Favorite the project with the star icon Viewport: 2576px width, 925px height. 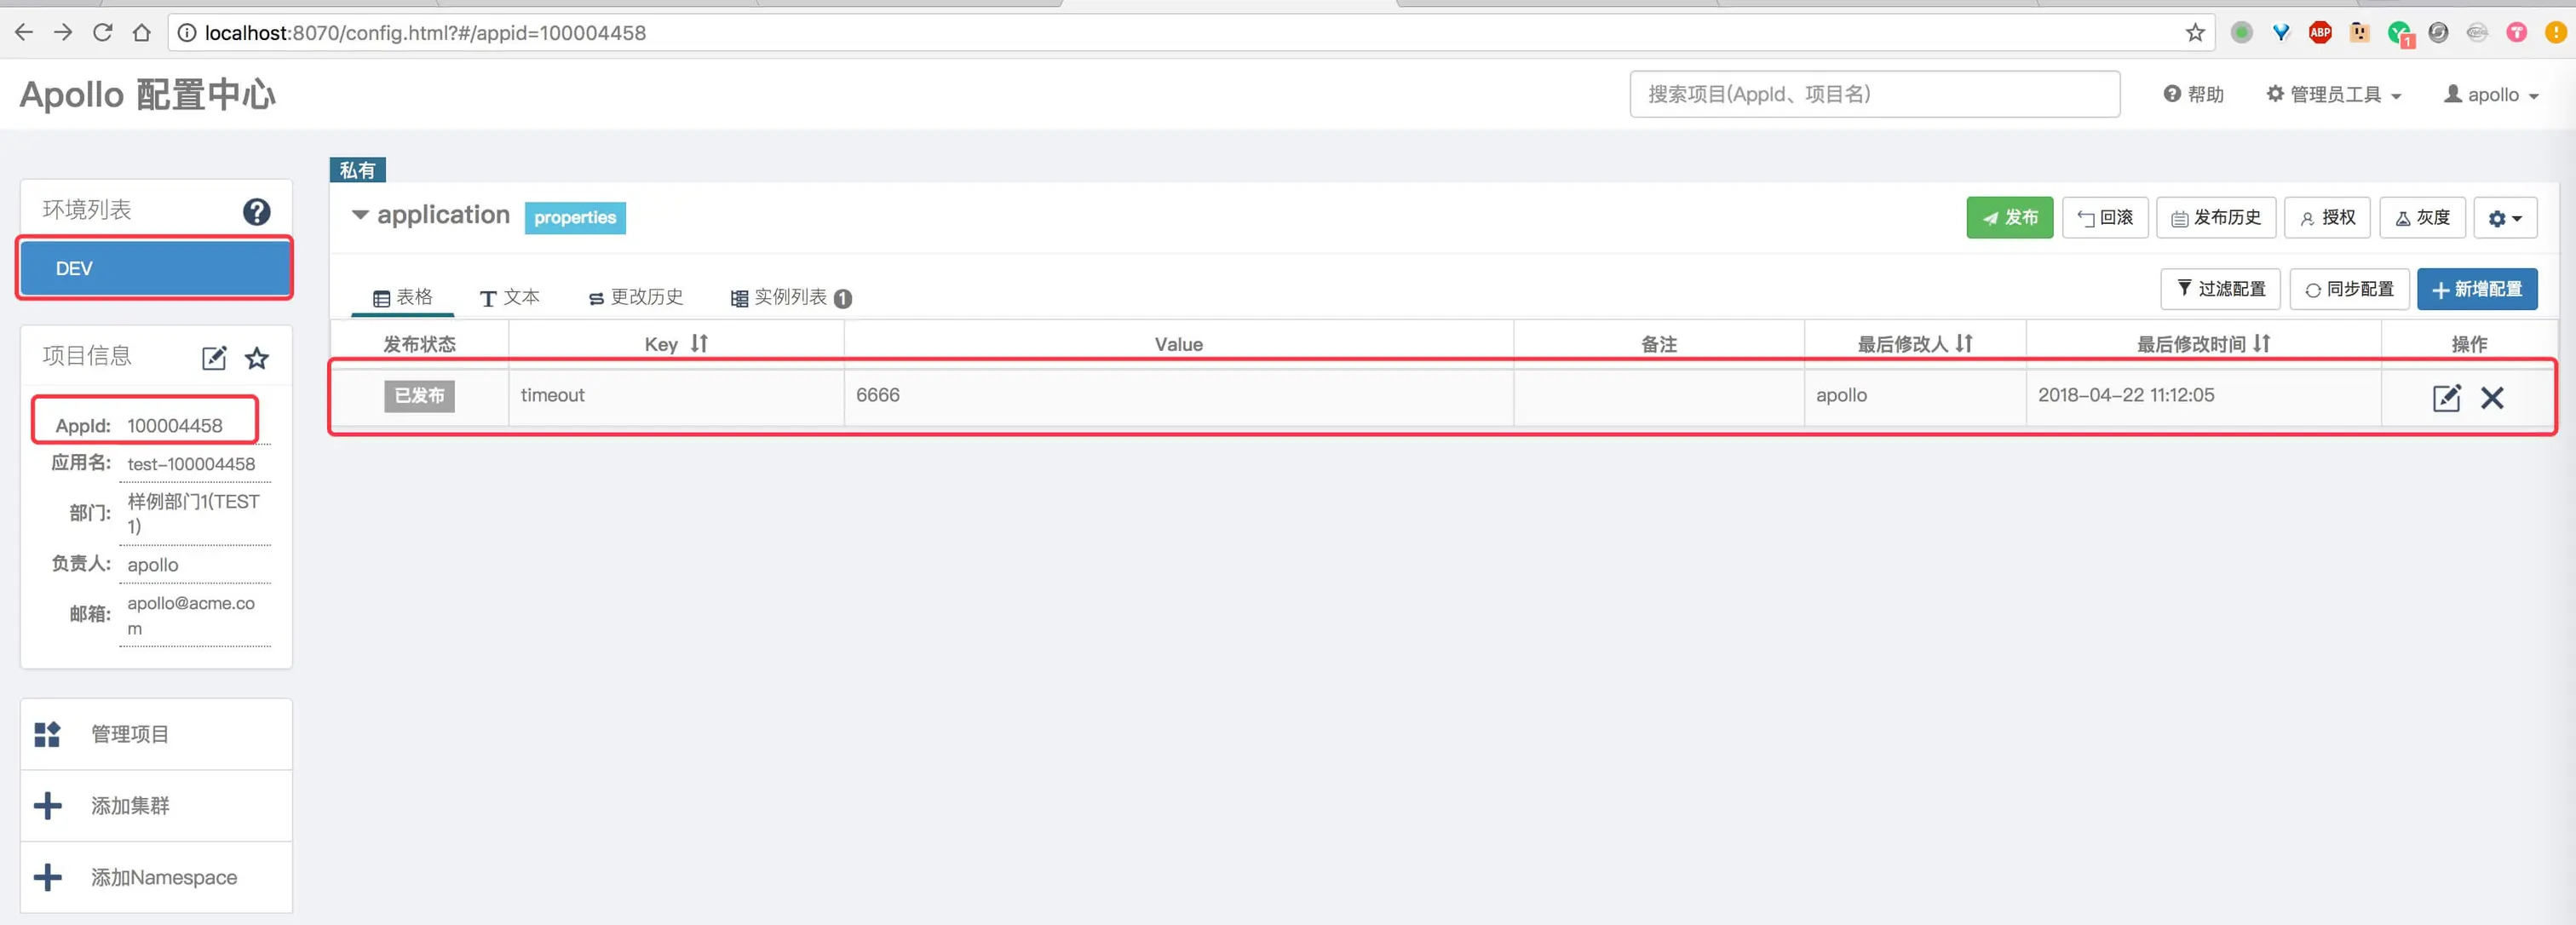click(x=257, y=358)
